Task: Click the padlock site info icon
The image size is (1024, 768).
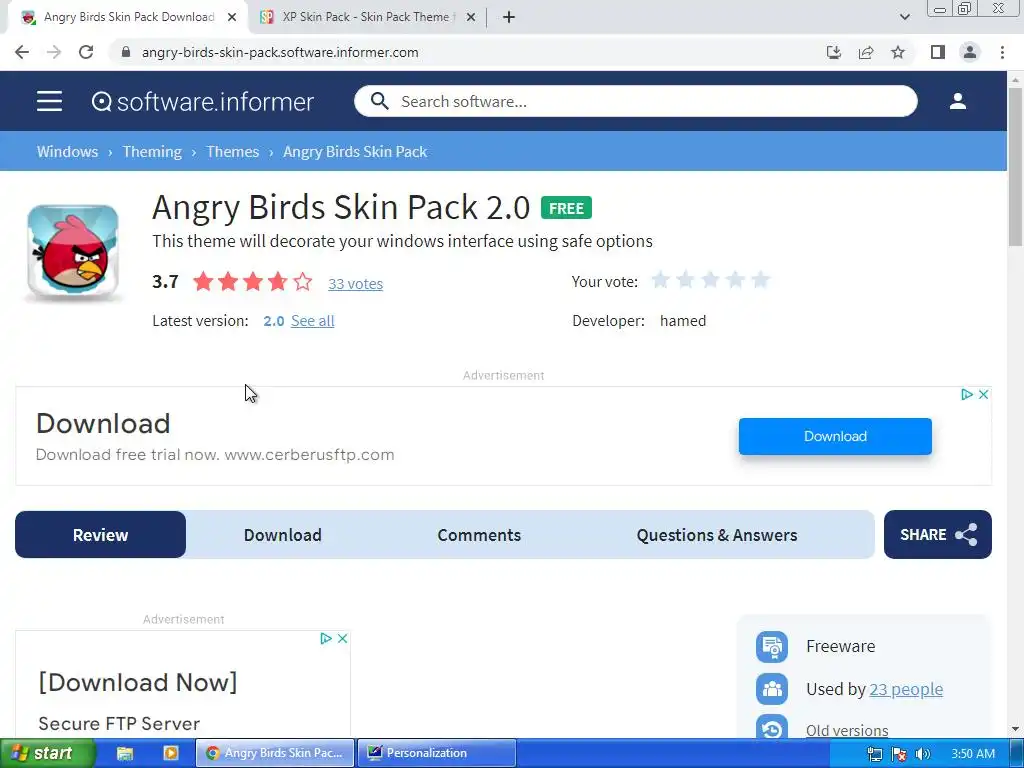Action: click(126, 52)
